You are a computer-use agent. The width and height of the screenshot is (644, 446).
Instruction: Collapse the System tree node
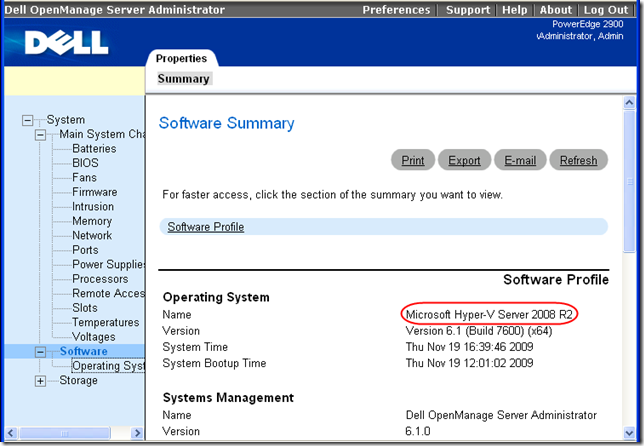28,120
